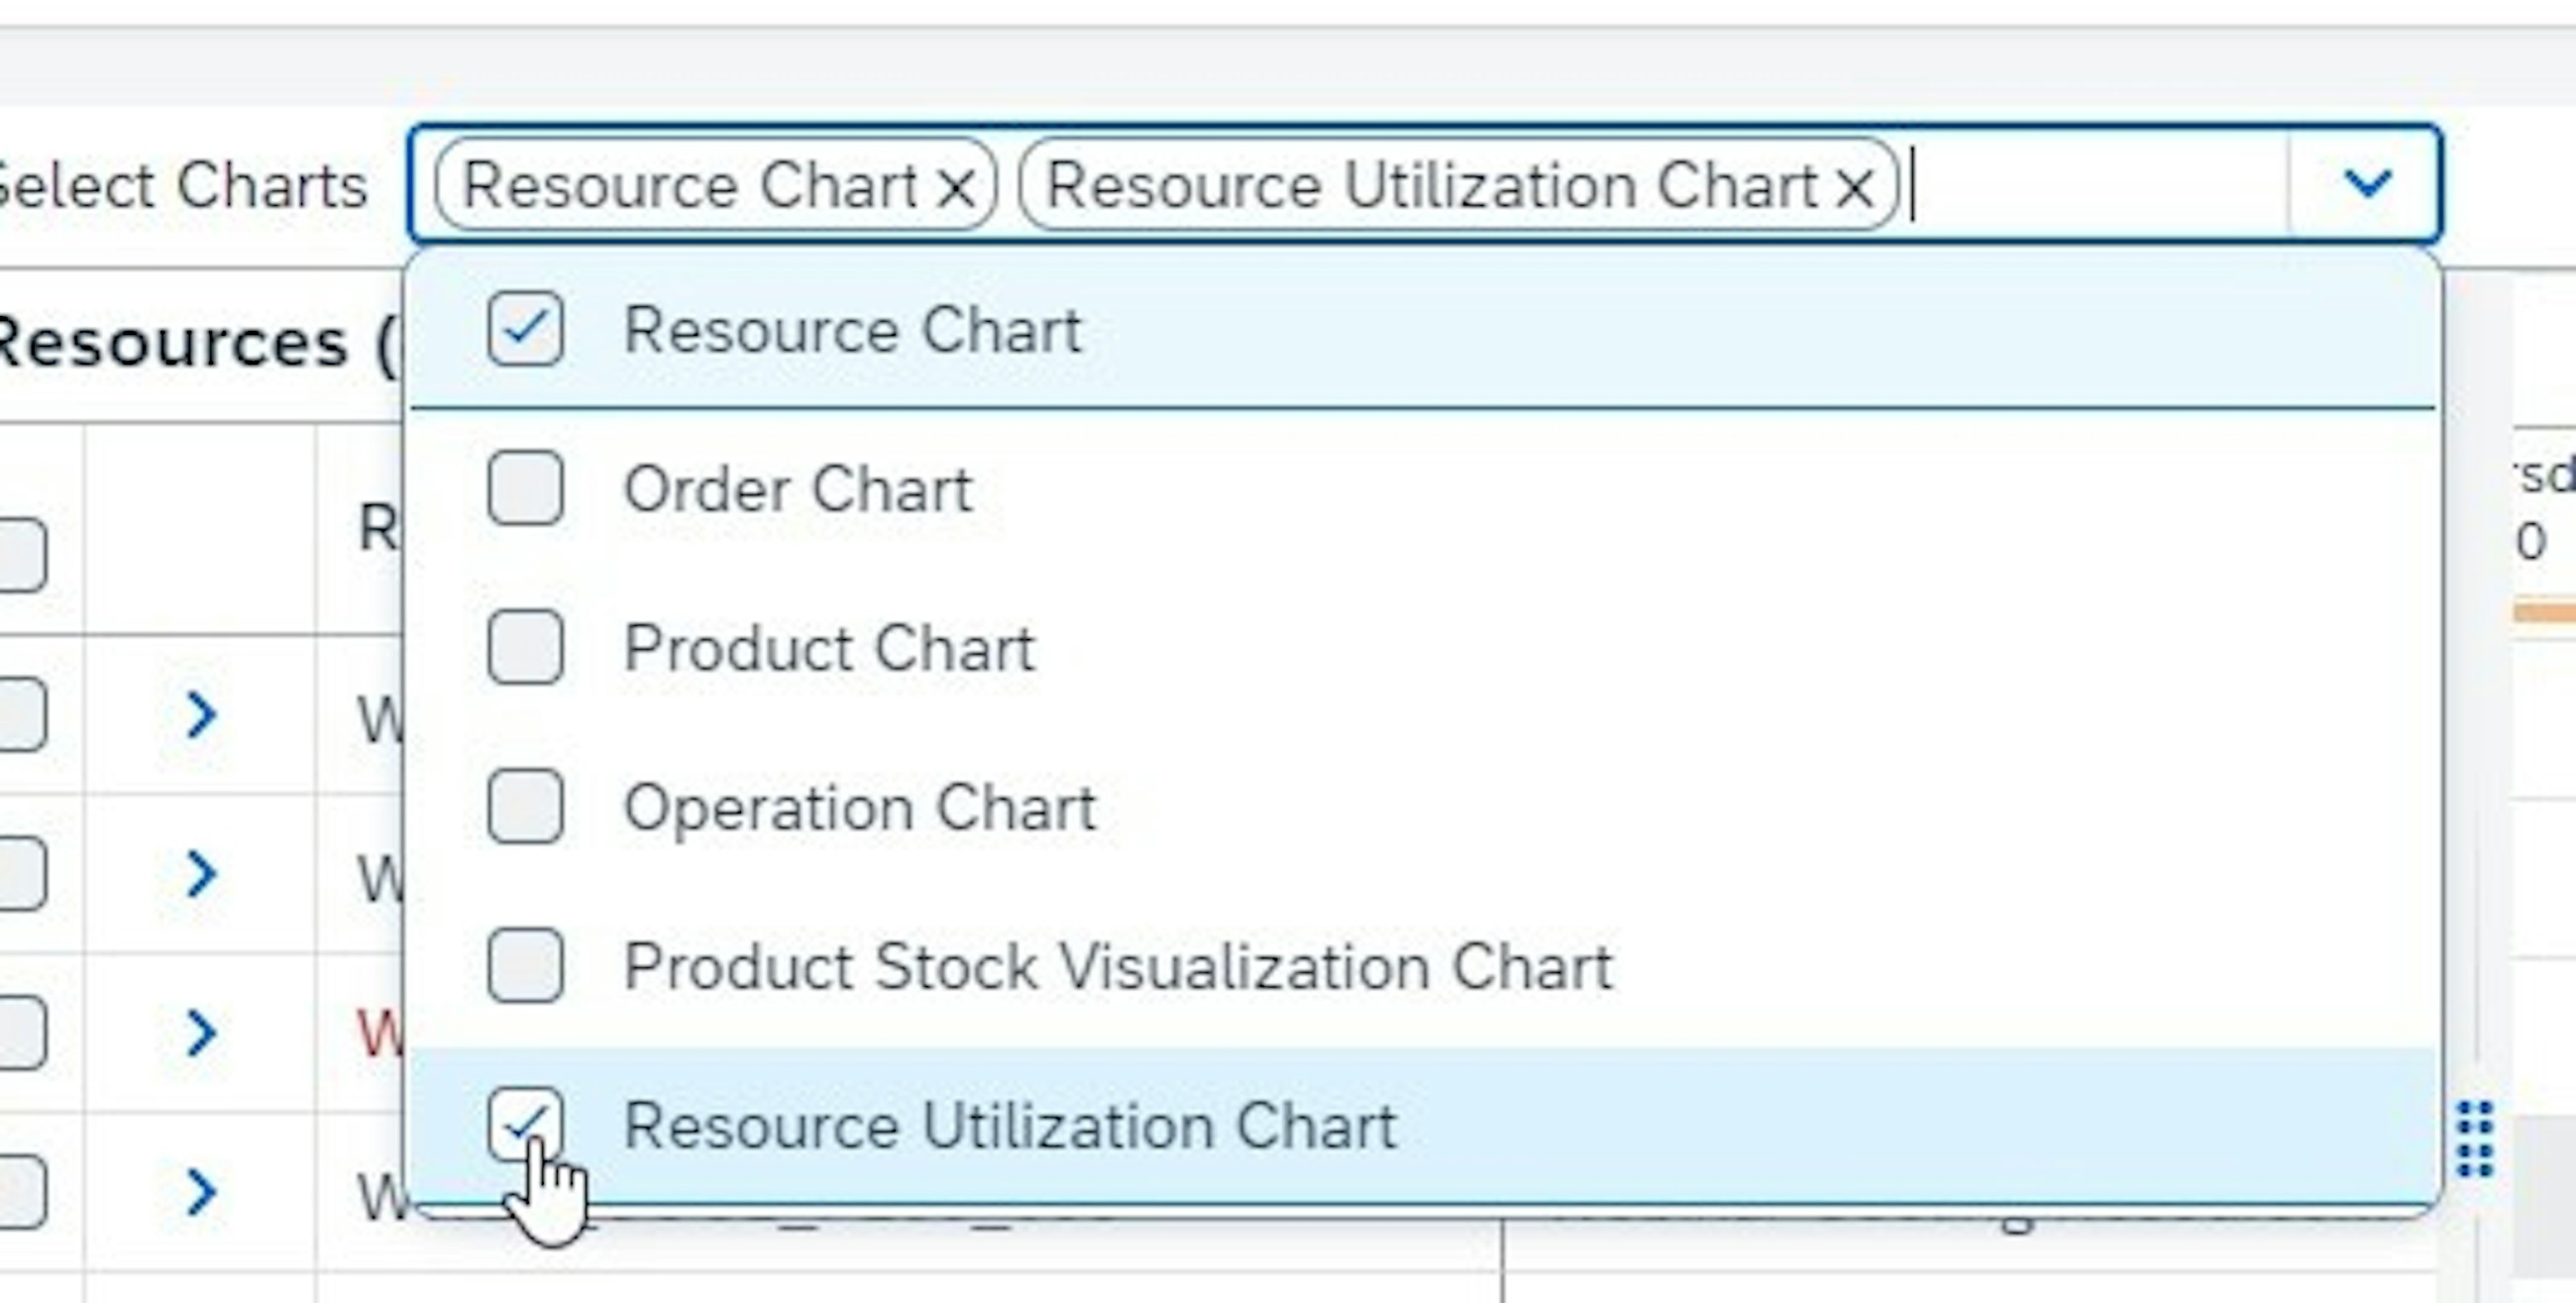Select the Order Chart list entry
Image resolution: width=2576 pixels, height=1303 pixels.
click(797, 489)
